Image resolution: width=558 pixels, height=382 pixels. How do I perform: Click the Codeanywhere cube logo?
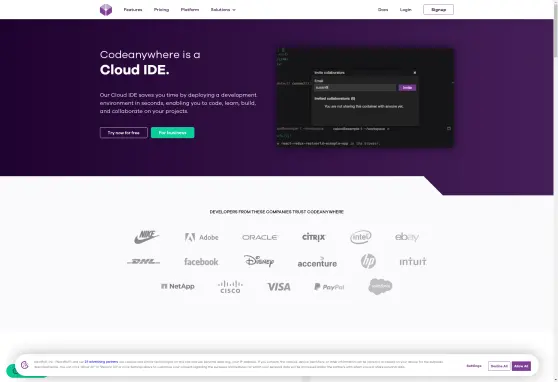click(x=106, y=10)
